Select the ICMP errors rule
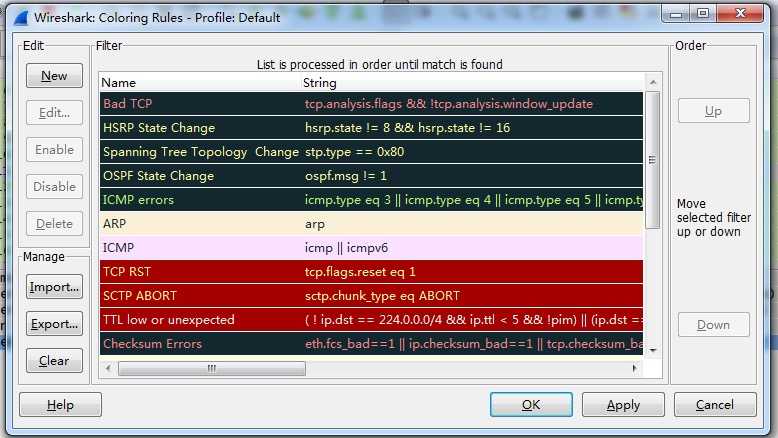778x438 pixels. tap(371, 200)
